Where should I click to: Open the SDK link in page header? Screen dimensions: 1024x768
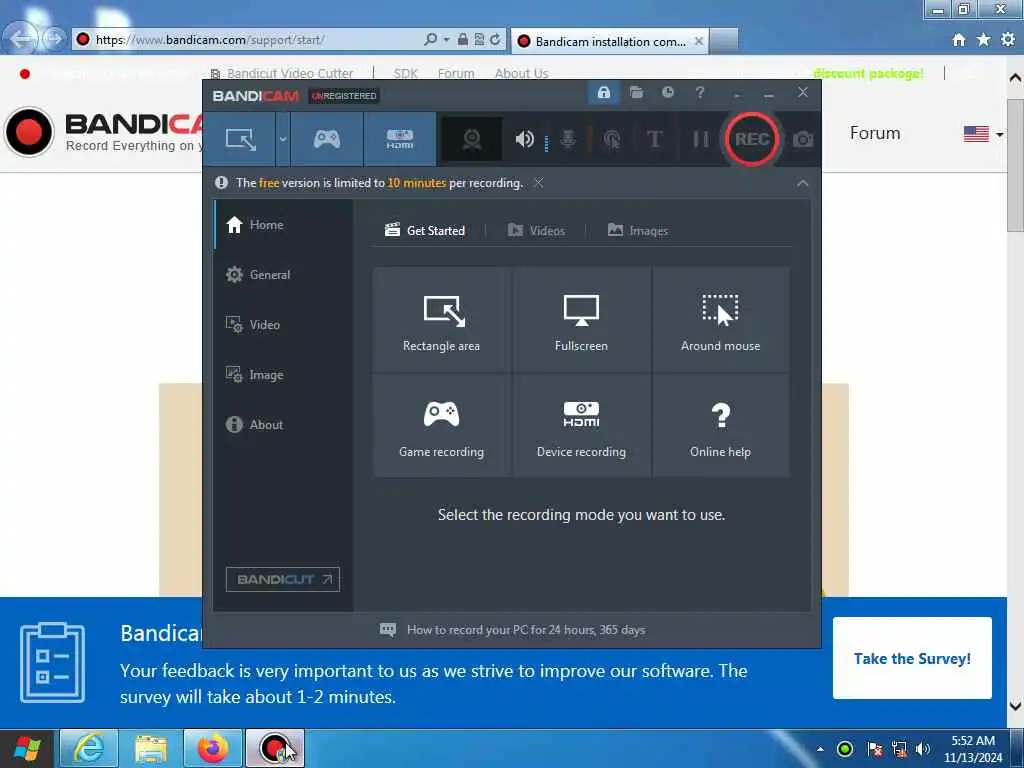406,73
